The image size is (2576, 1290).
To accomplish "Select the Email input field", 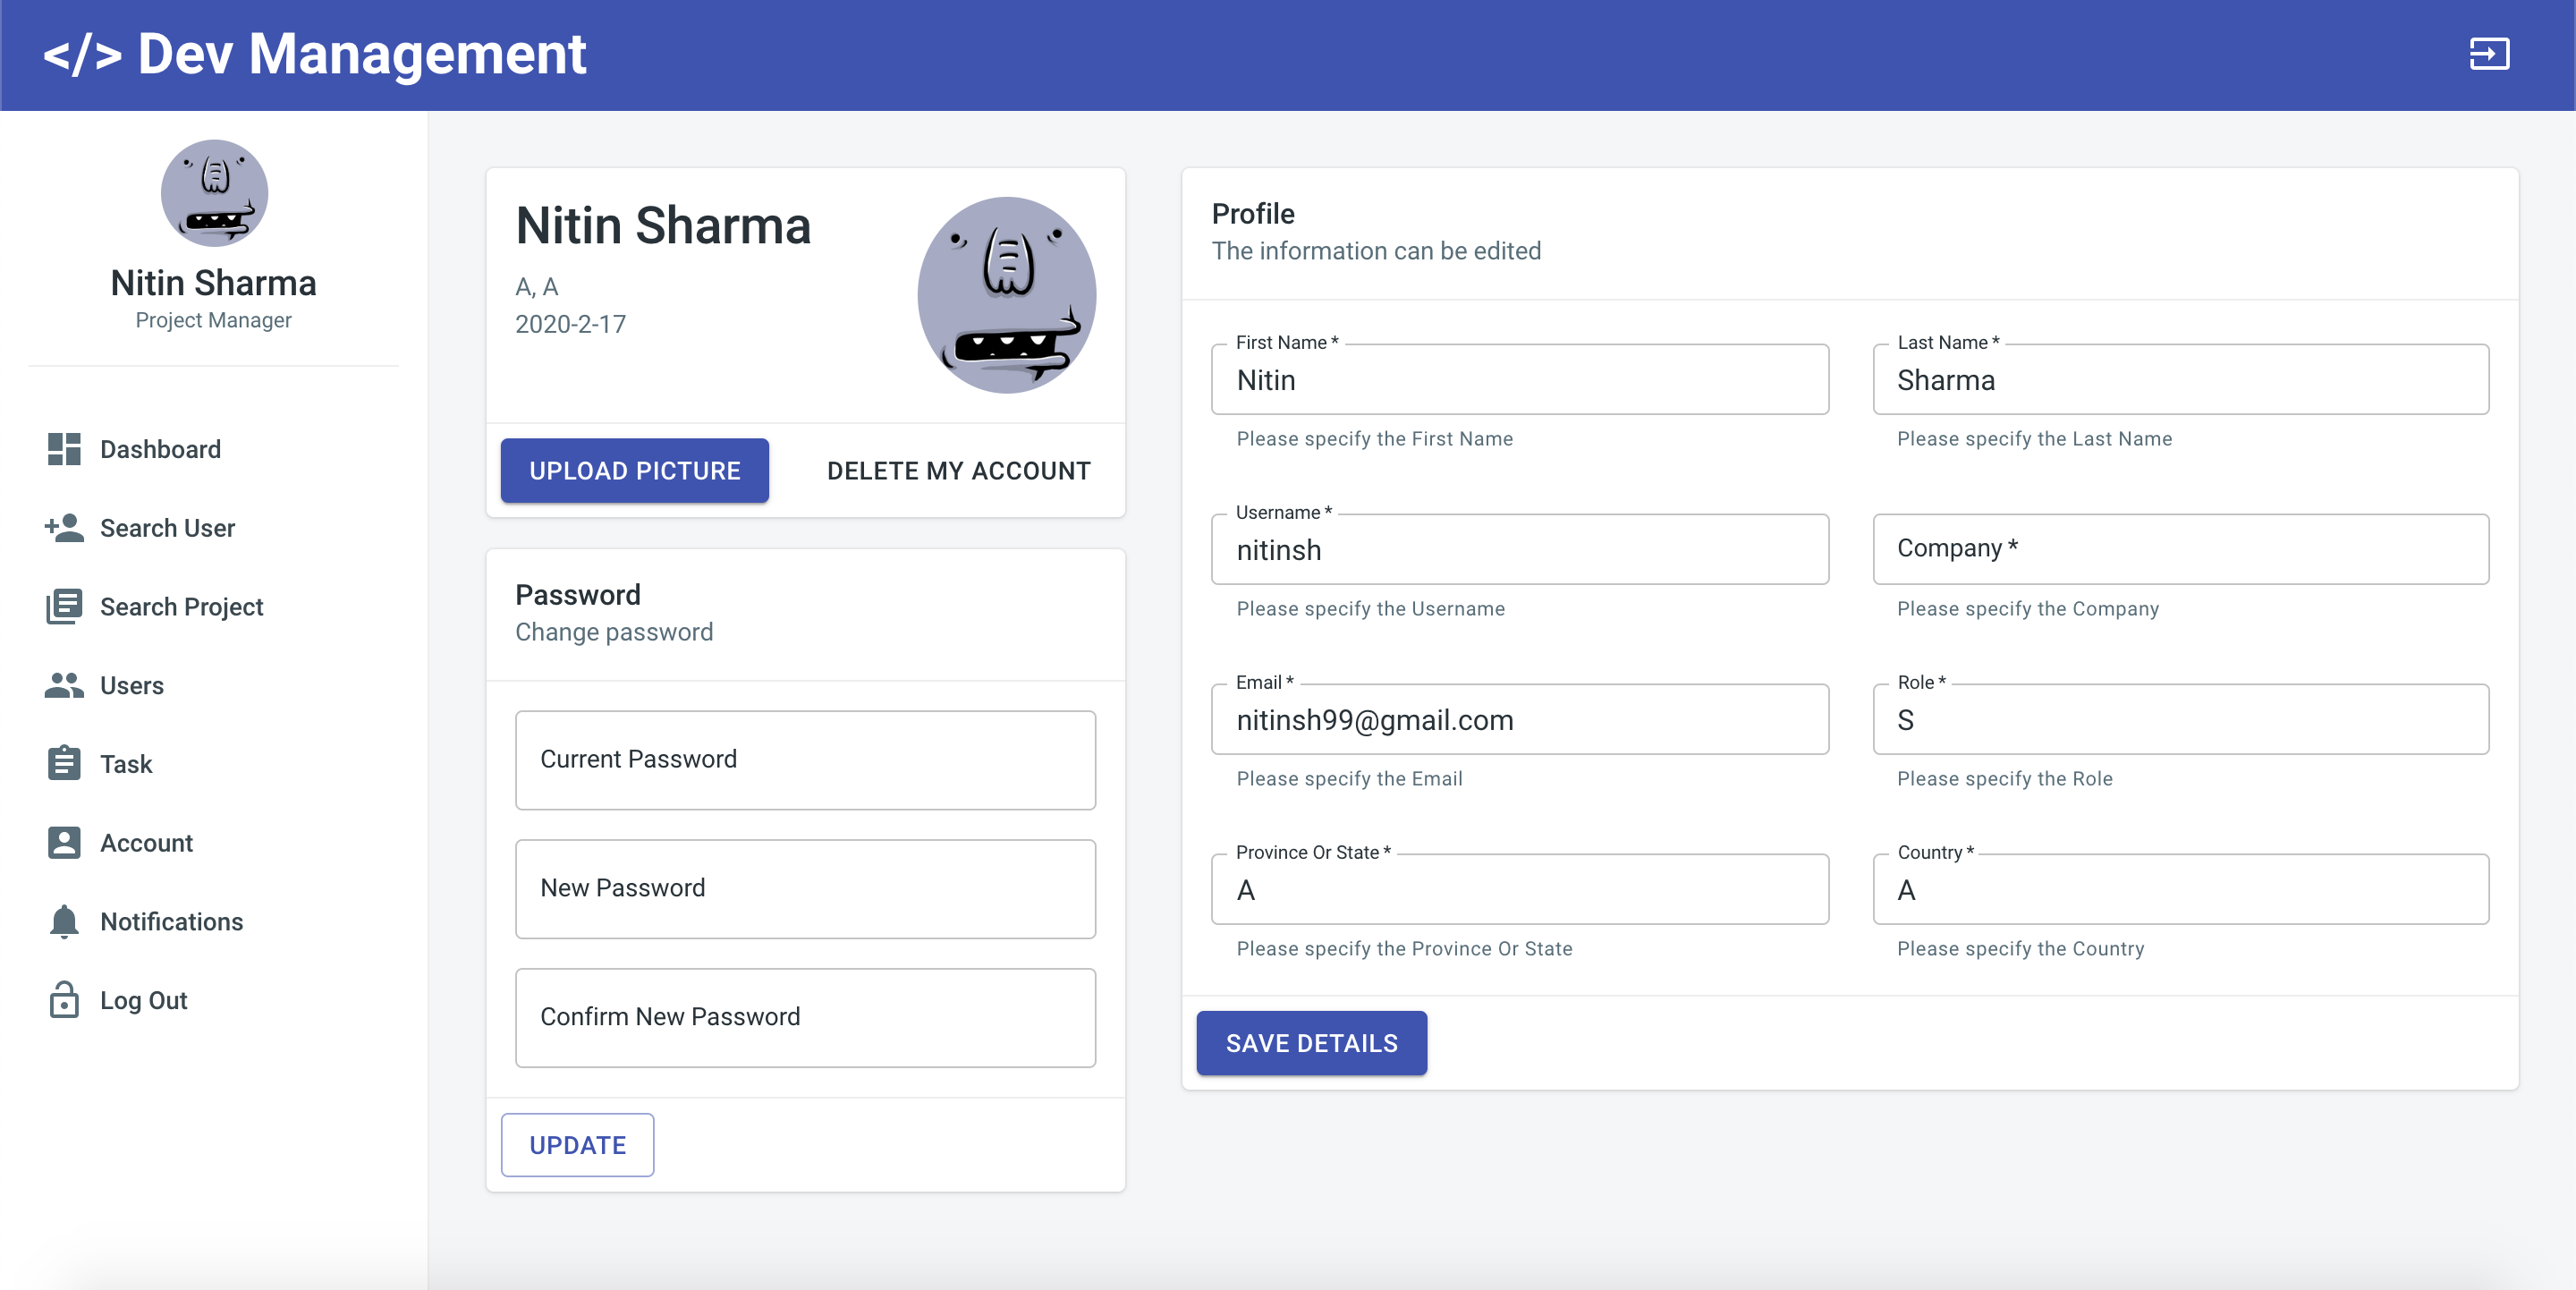I will 1519,719.
